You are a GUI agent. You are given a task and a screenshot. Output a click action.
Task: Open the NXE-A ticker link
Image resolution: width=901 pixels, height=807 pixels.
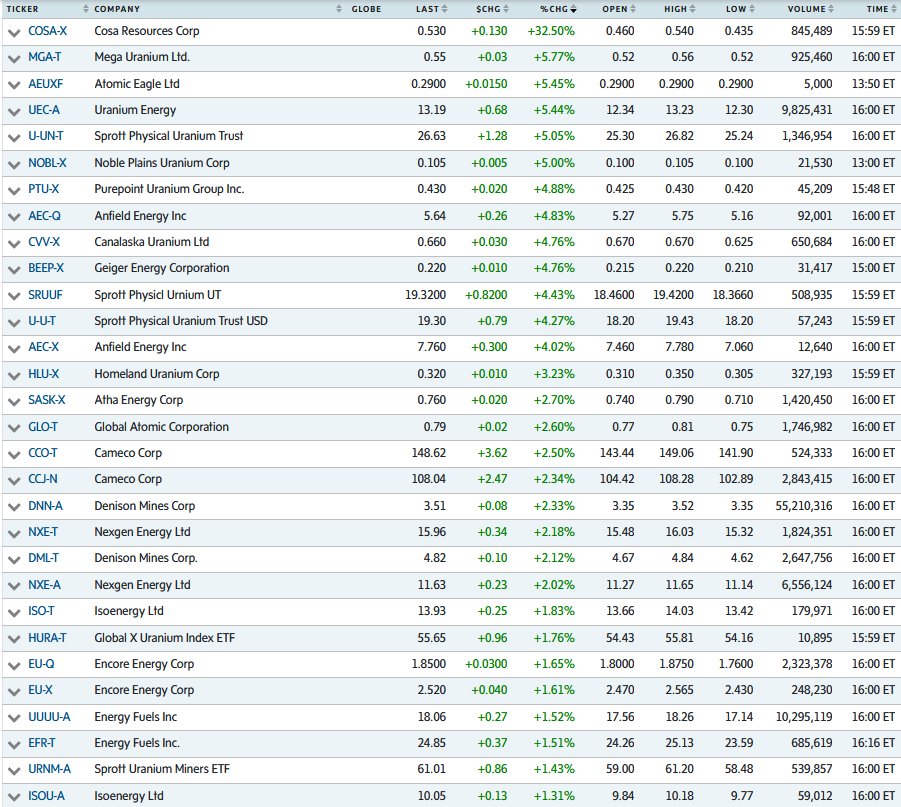pos(44,585)
